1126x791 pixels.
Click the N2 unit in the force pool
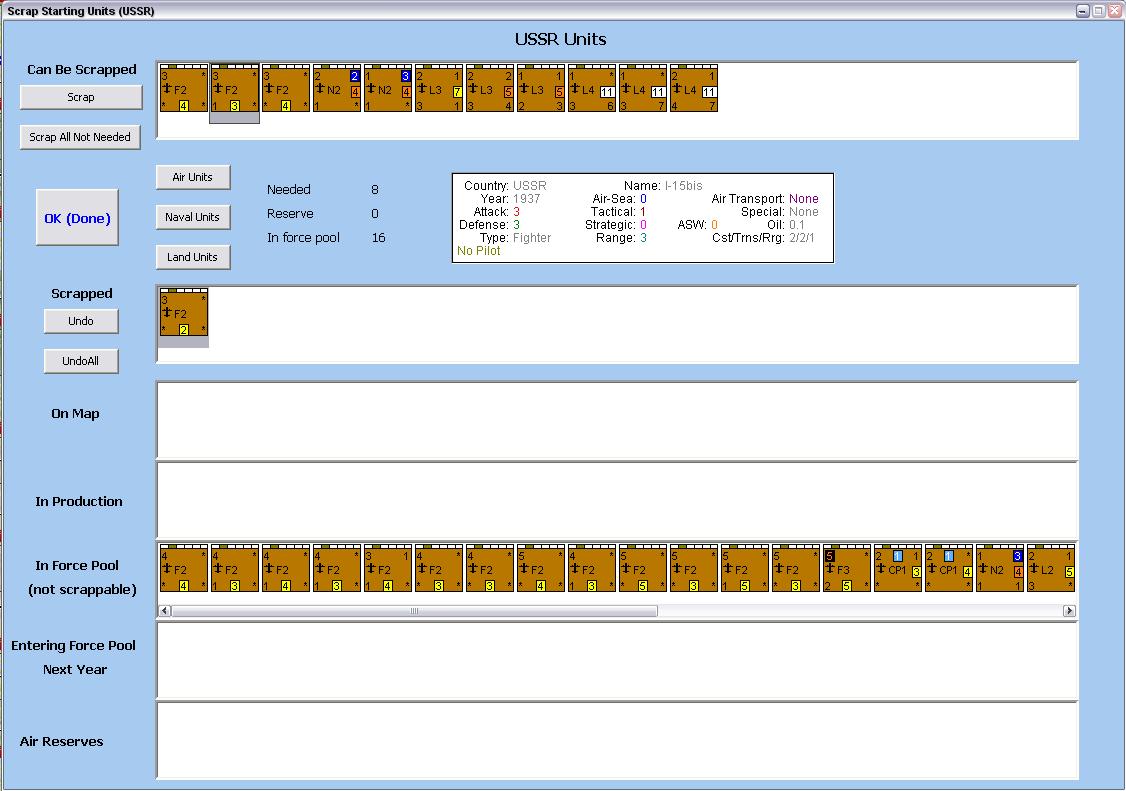(x=999, y=568)
